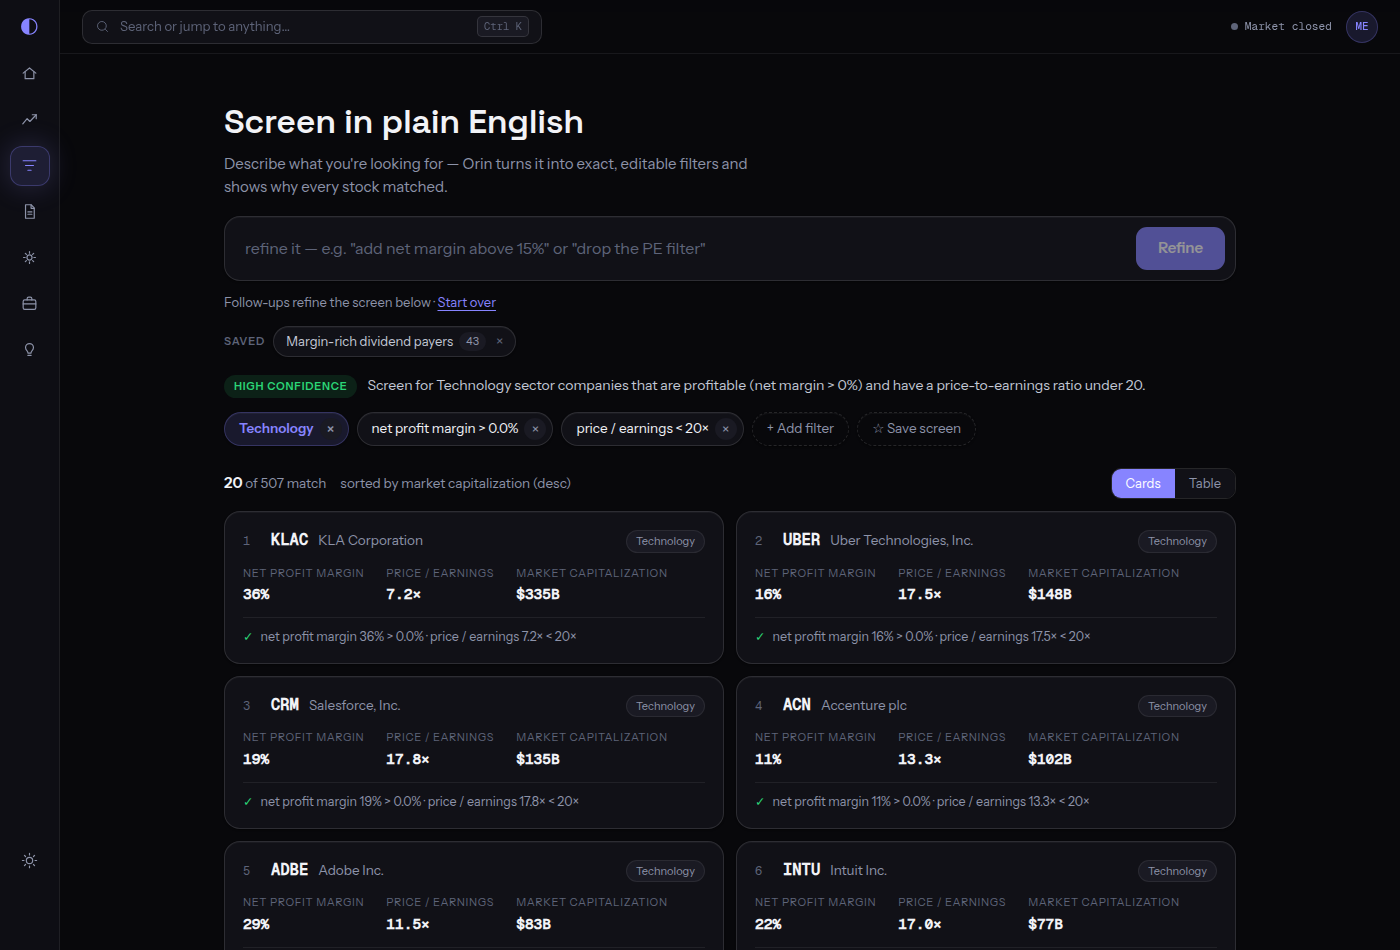The height and width of the screenshot is (950, 1400).
Task: Remove the Margin-rich dividend payers saved screen
Action: click(500, 342)
